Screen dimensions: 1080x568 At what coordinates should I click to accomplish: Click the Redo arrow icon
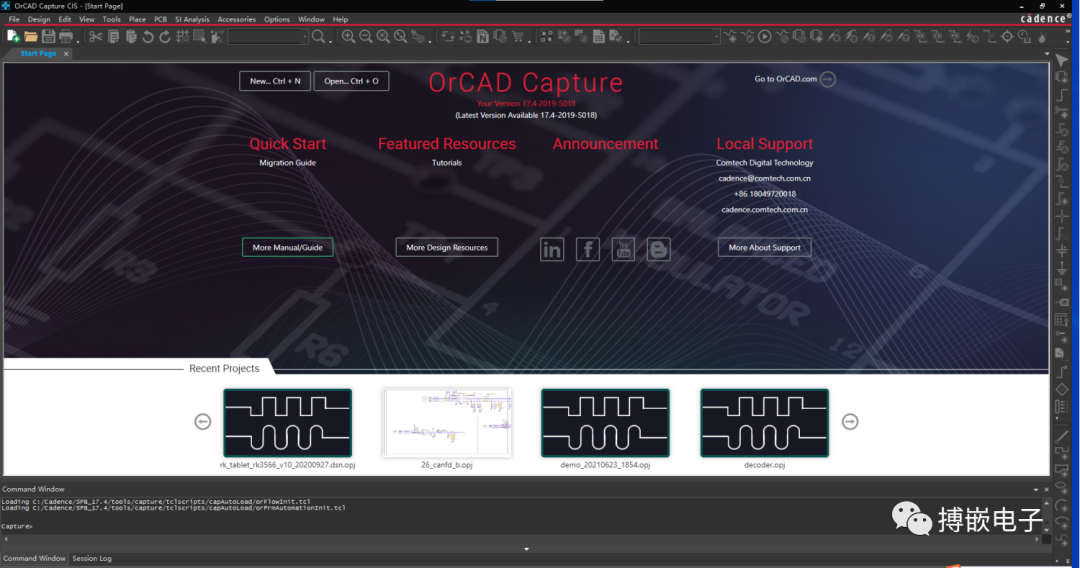165,36
